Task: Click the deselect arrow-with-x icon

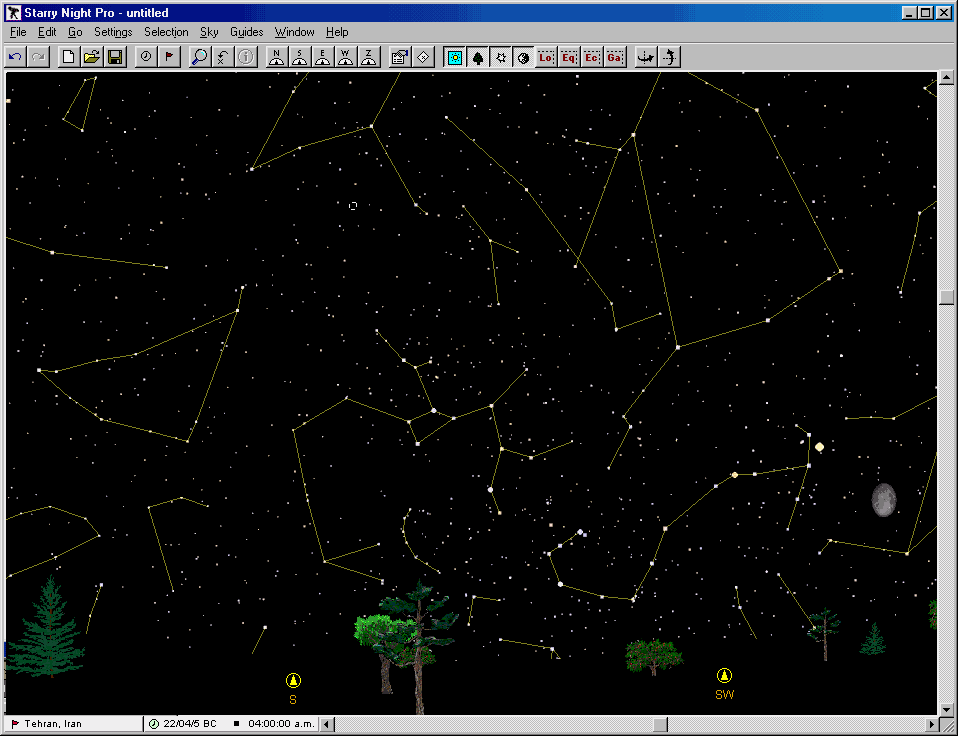Action: [x=222, y=57]
